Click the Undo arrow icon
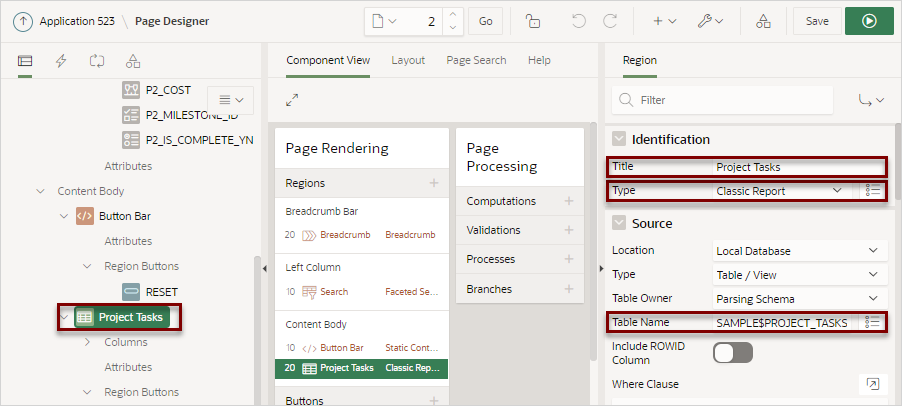 point(579,21)
